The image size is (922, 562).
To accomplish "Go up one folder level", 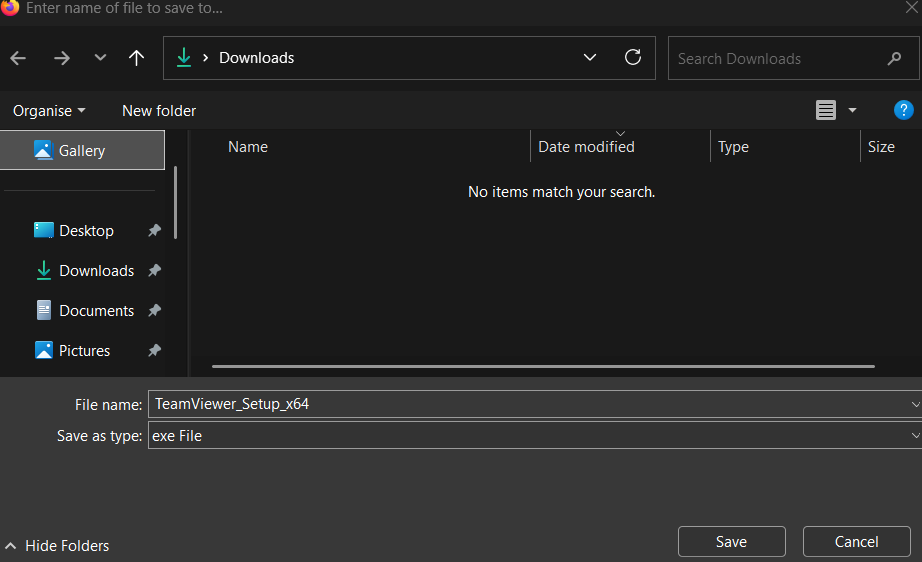I will coord(137,58).
